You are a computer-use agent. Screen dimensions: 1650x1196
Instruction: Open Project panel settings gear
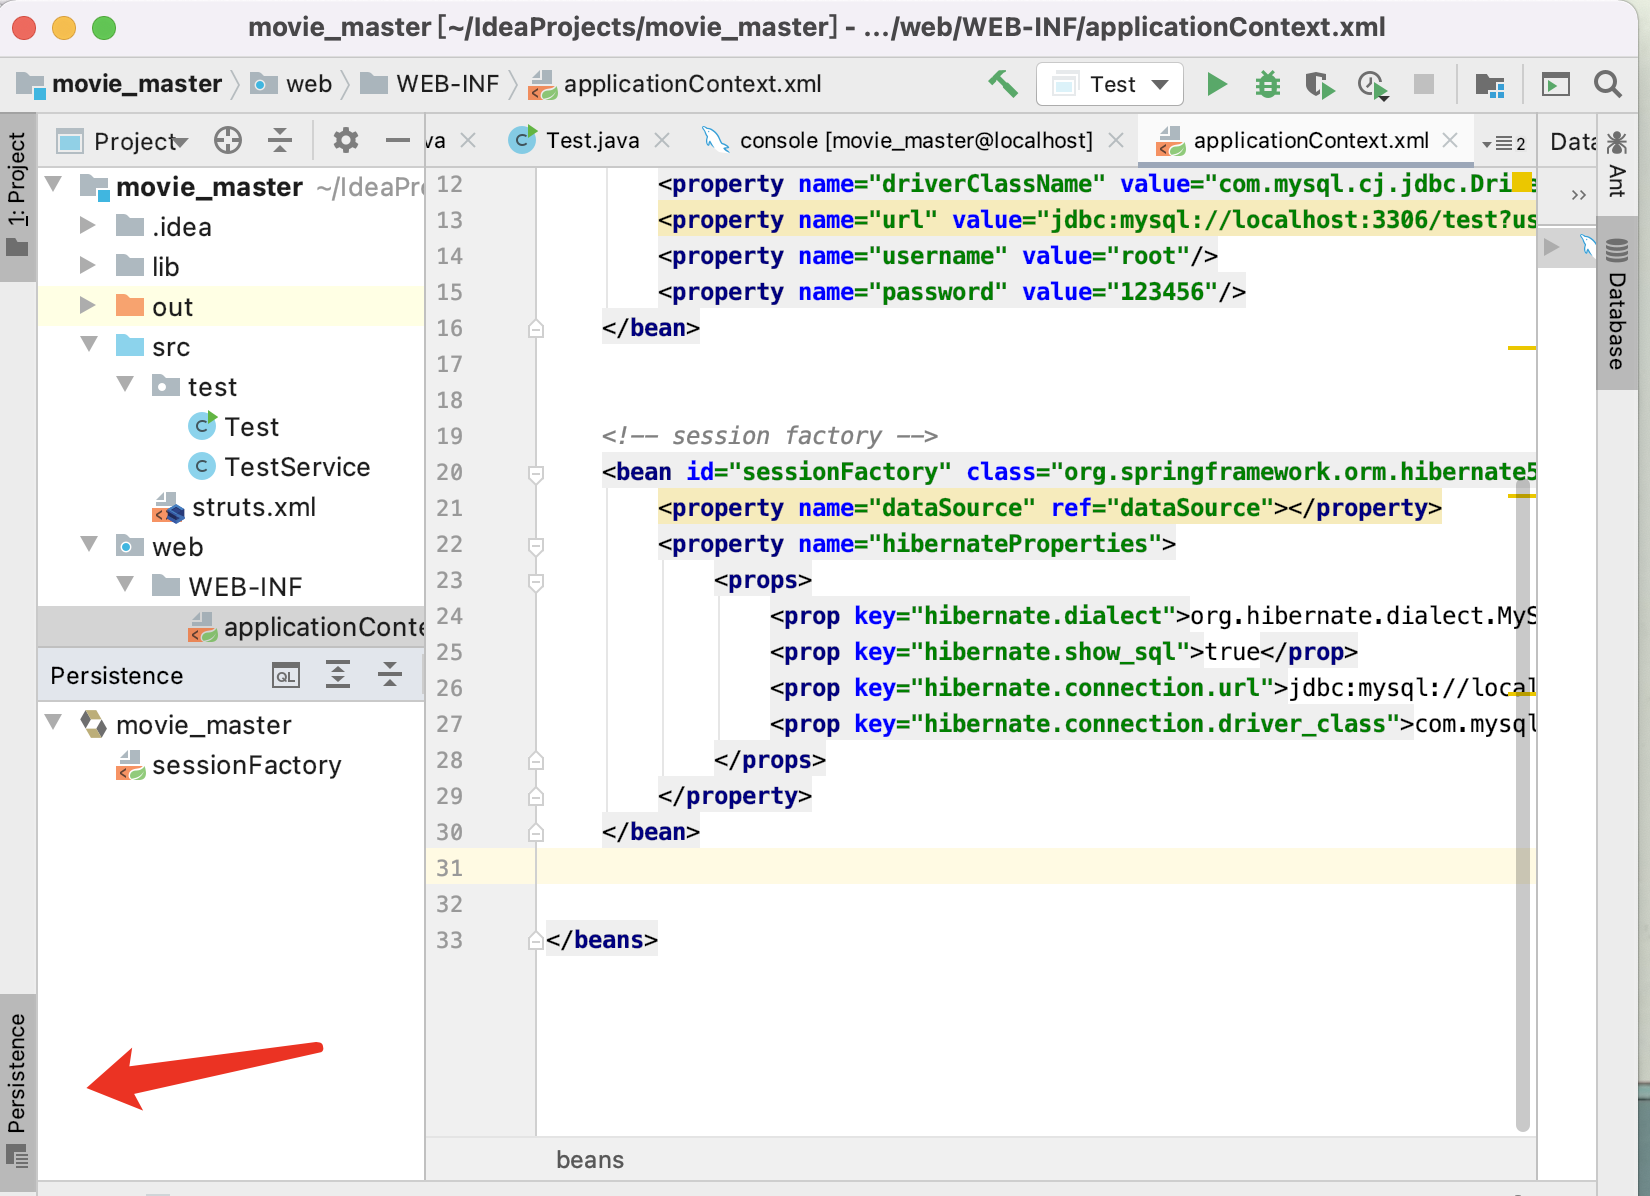(x=345, y=140)
